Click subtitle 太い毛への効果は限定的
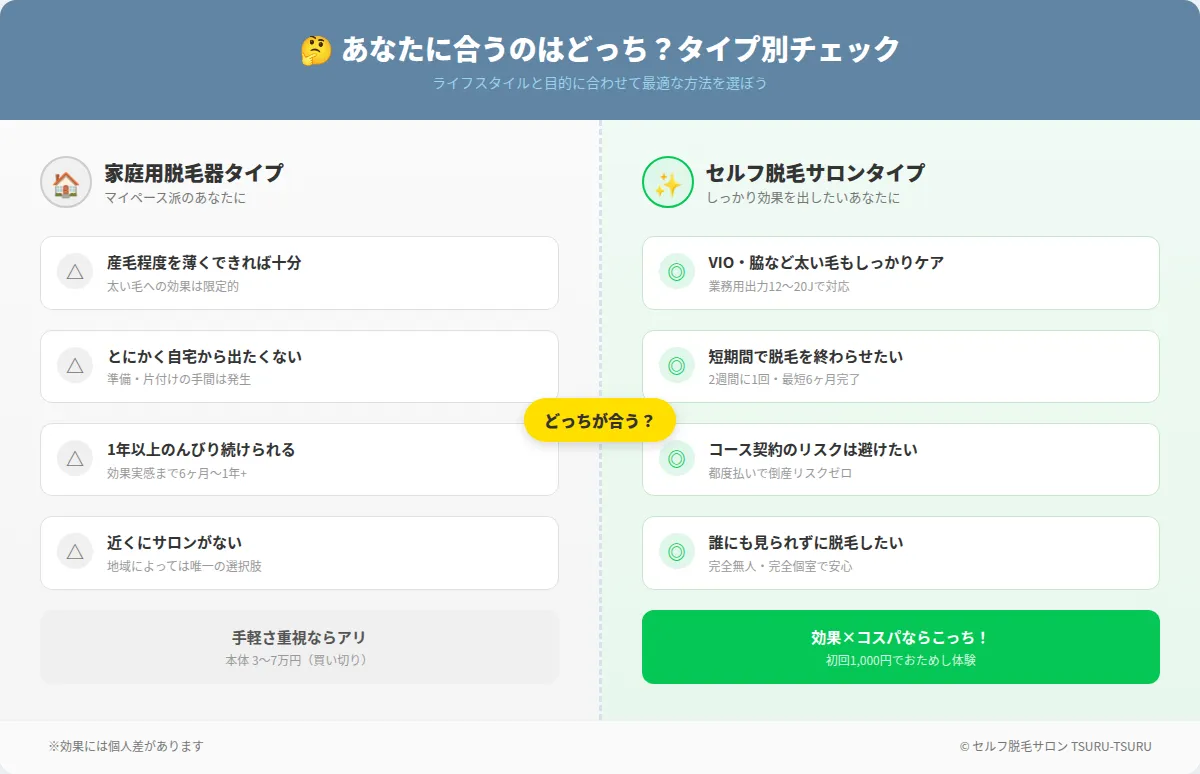This screenshot has height=774, width=1200. point(173,286)
